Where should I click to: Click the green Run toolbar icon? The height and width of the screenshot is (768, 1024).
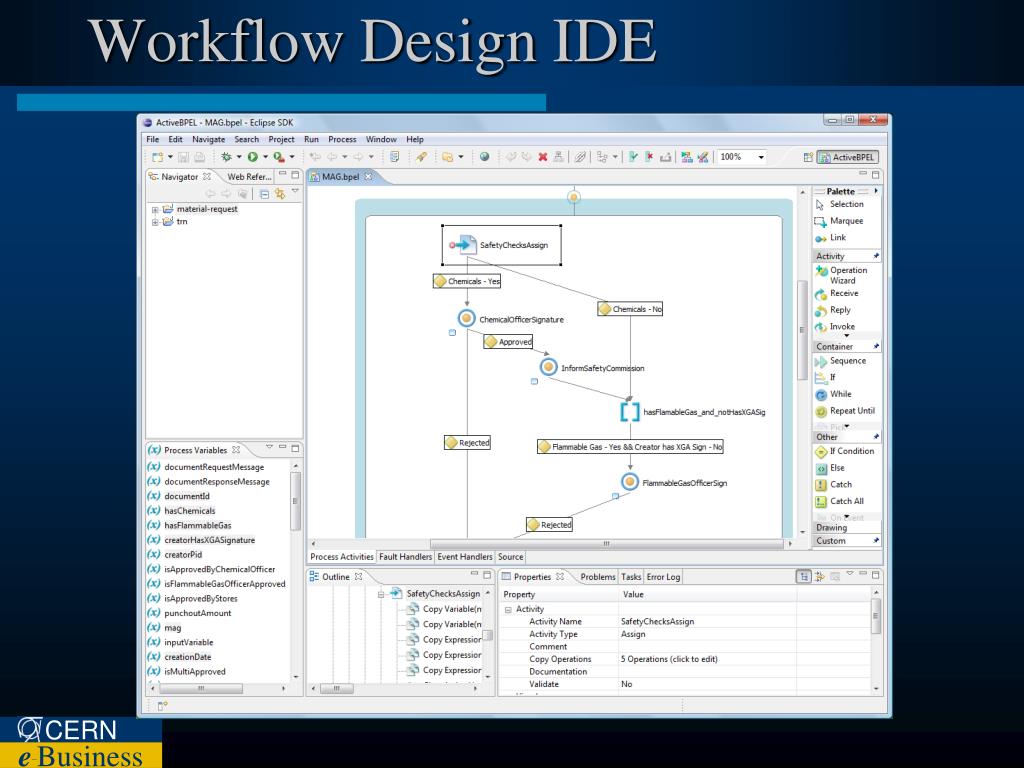click(x=252, y=157)
